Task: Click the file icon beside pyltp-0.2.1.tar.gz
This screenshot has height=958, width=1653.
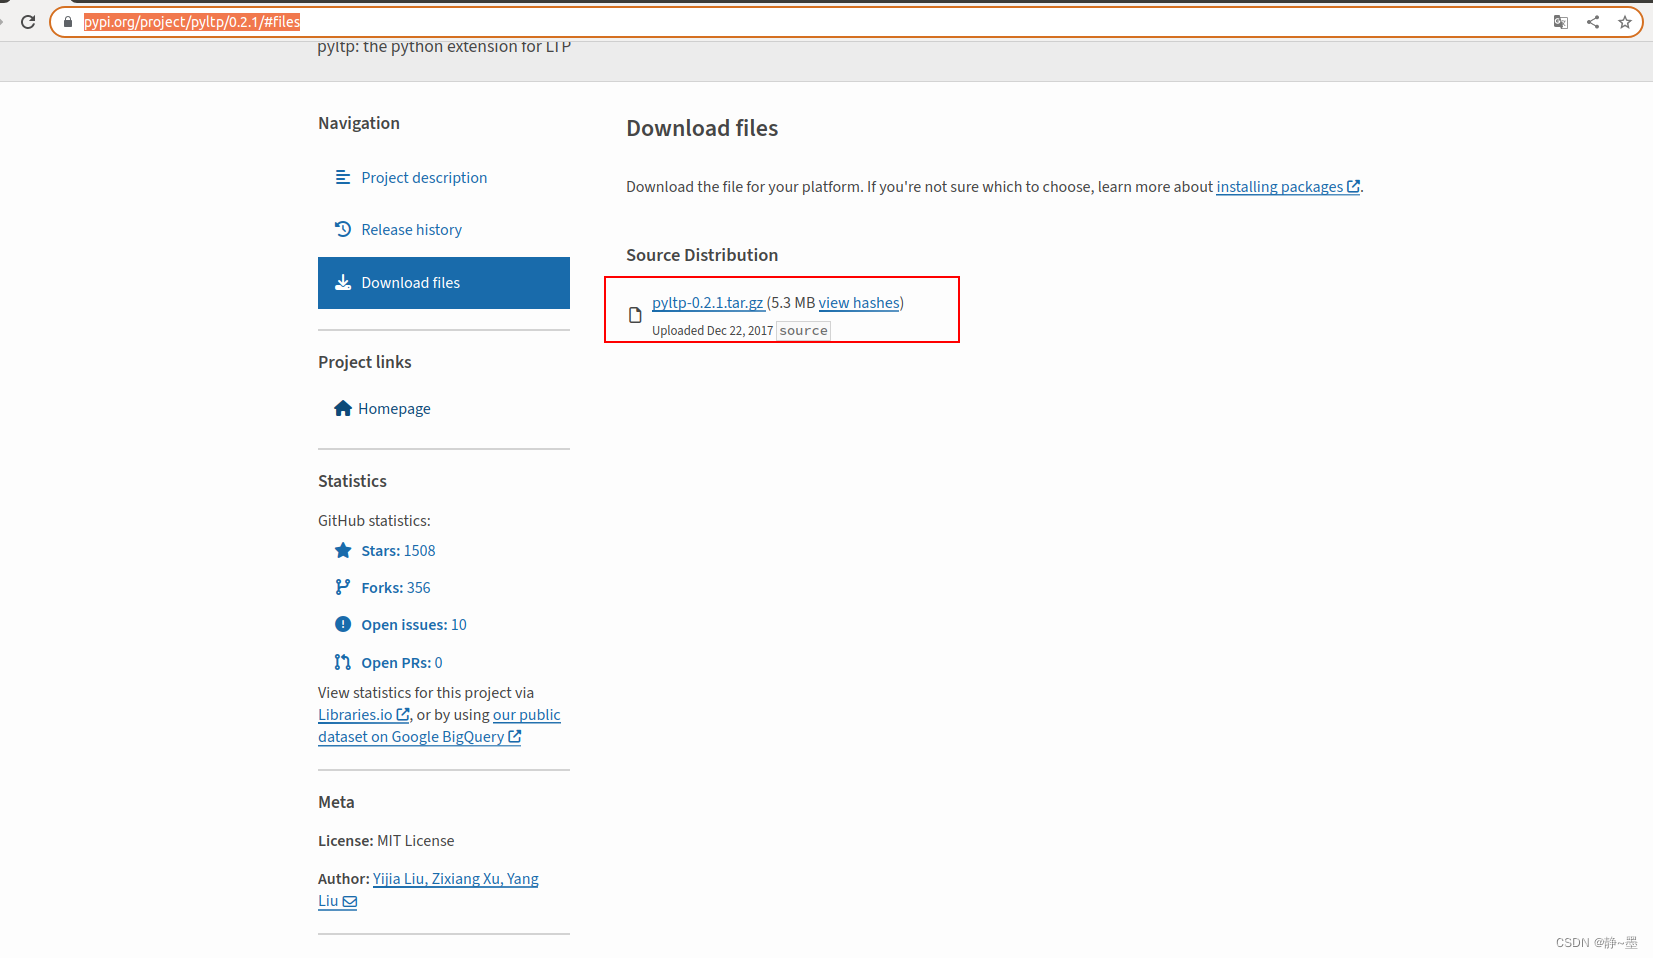Action: [635, 315]
